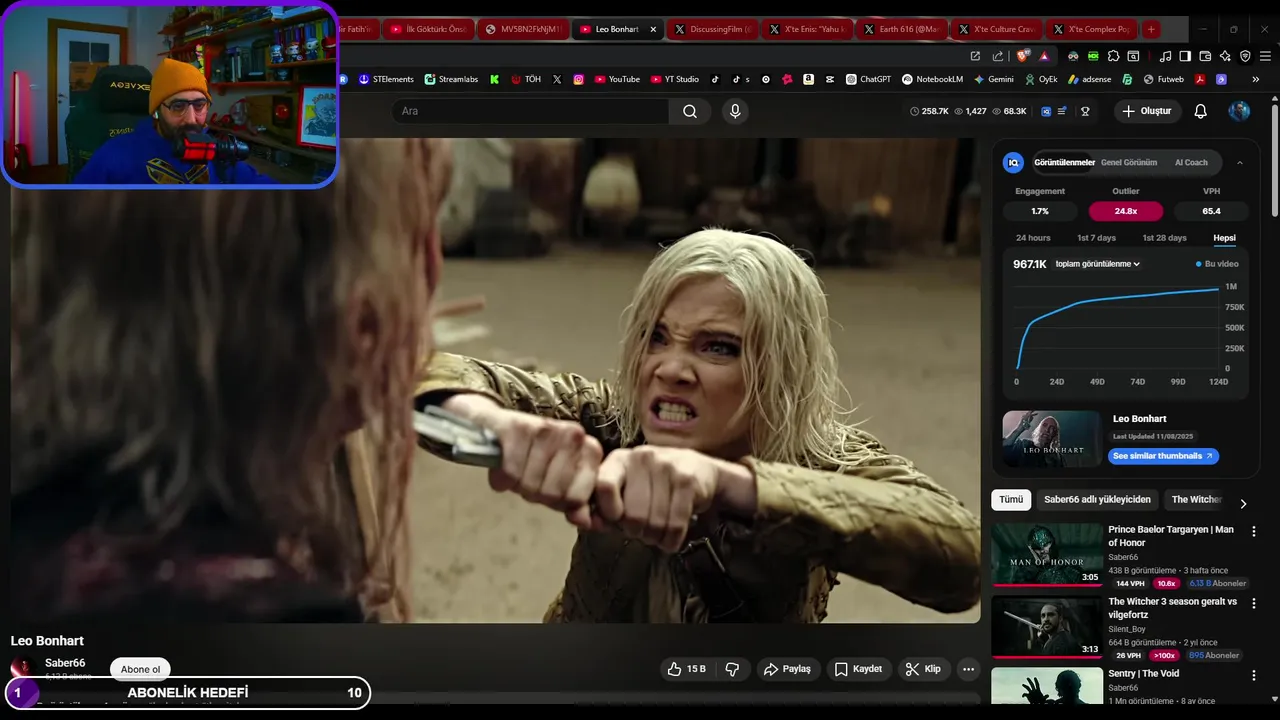Open the STElements bookmark
The width and height of the screenshot is (1280, 720).
tap(386, 79)
